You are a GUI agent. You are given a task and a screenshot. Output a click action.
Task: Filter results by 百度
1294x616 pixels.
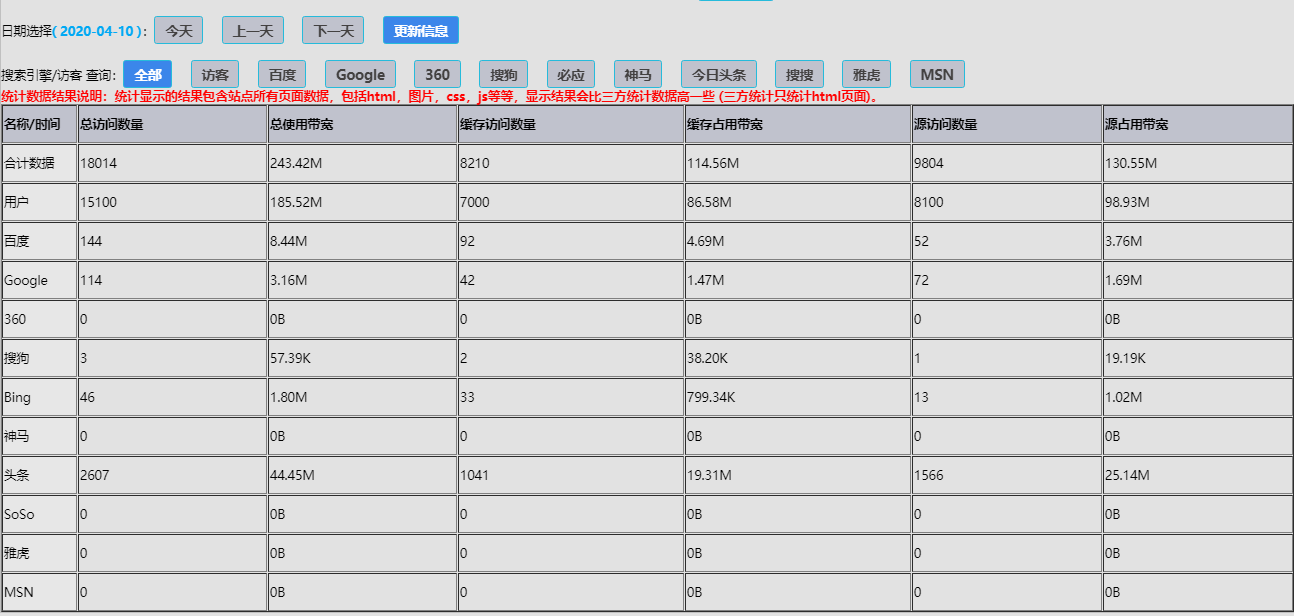282,75
